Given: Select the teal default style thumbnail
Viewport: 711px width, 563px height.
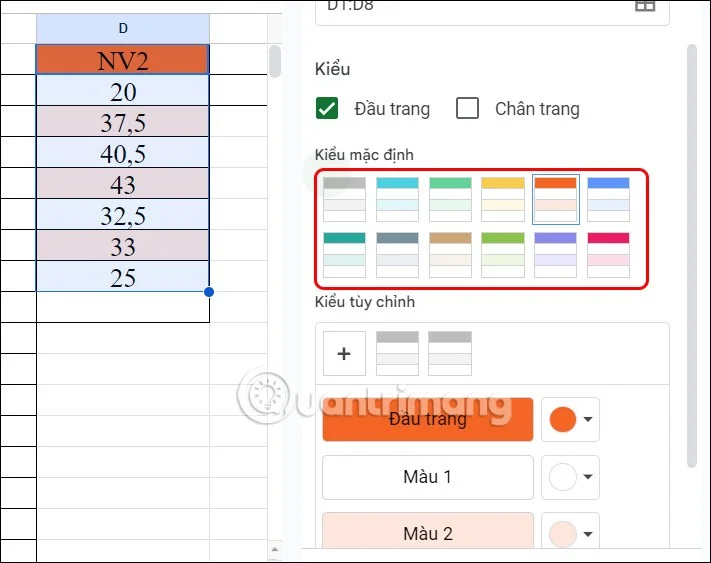Looking at the screenshot, I should click(344, 255).
